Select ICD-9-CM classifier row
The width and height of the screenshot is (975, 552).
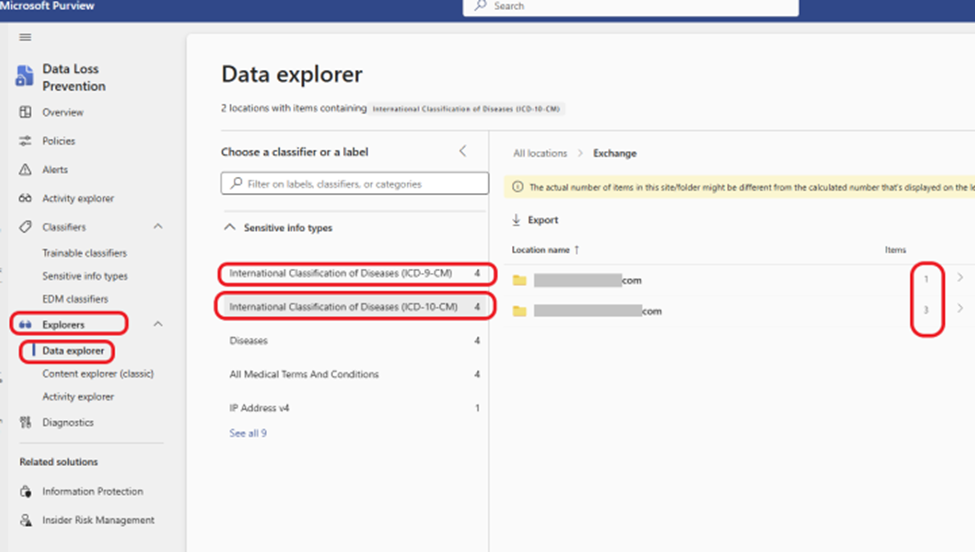point(354,274)
